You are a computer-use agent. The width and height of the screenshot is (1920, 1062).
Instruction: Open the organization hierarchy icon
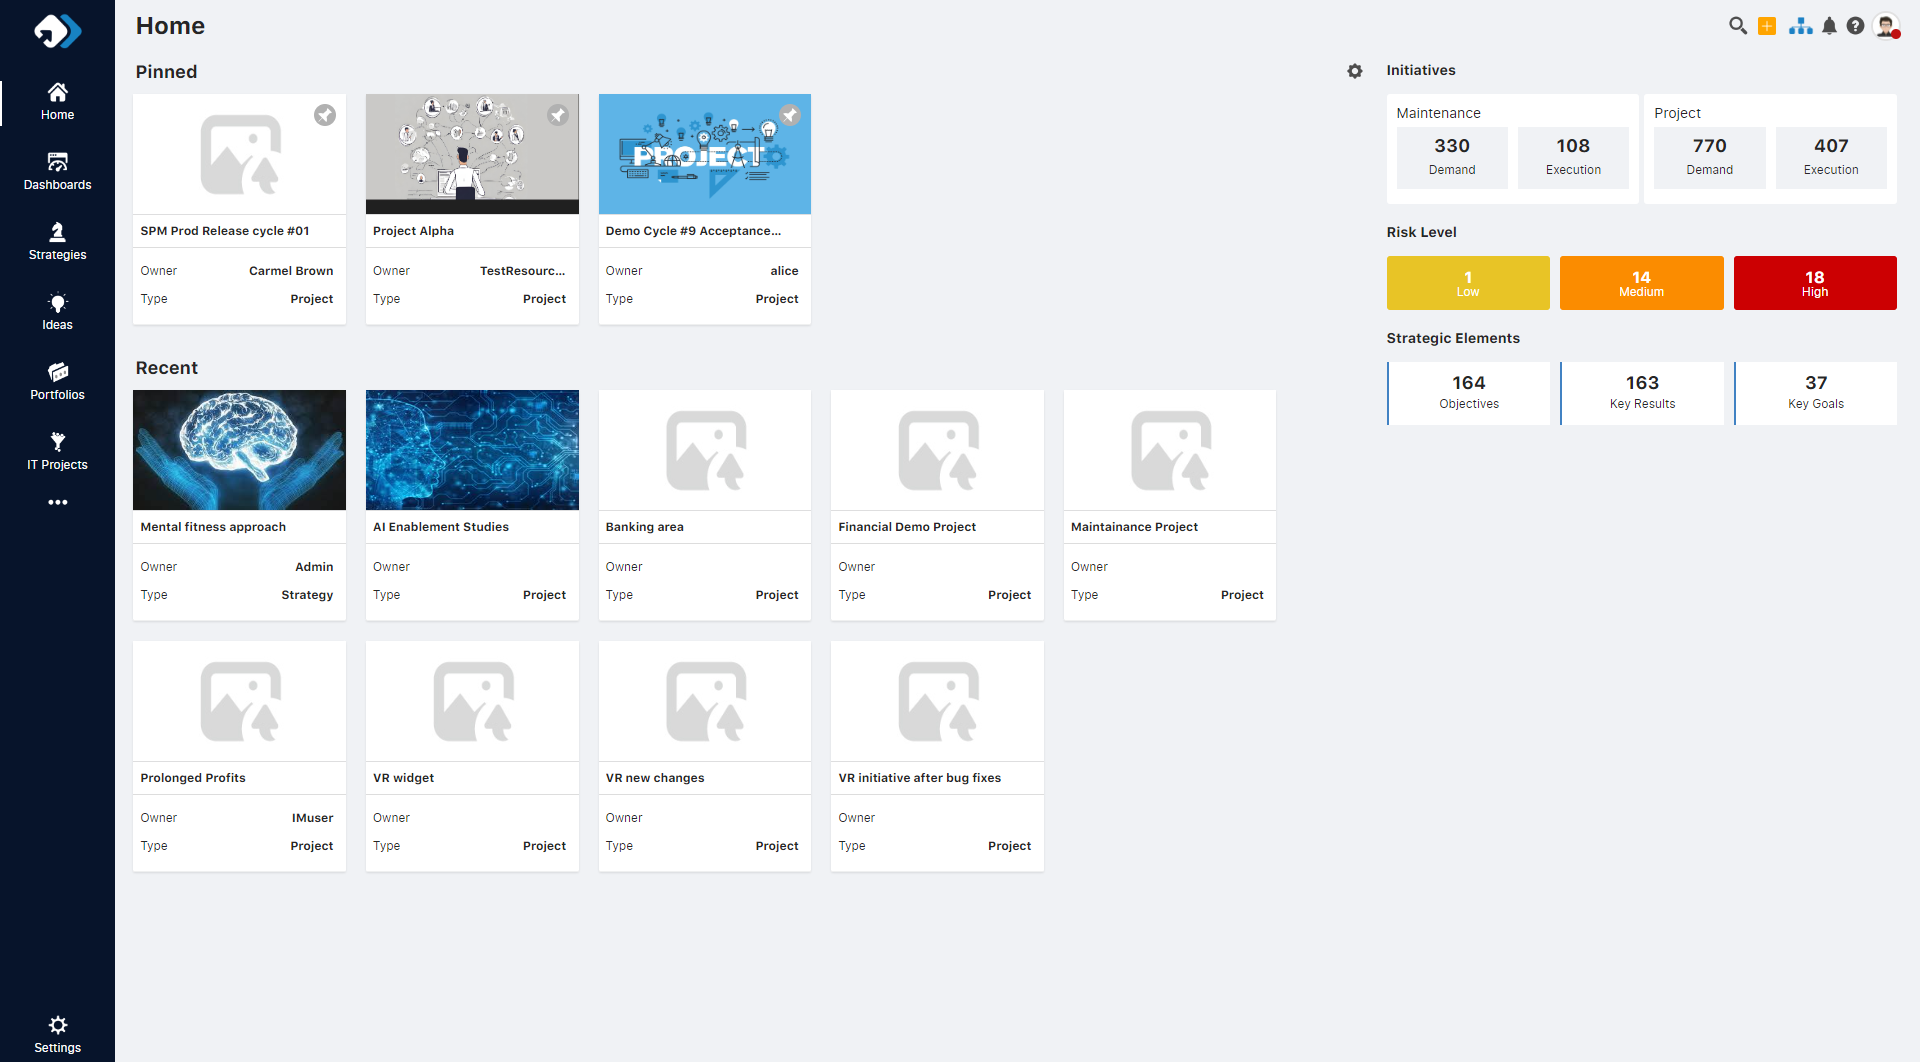coord(1800,26)
